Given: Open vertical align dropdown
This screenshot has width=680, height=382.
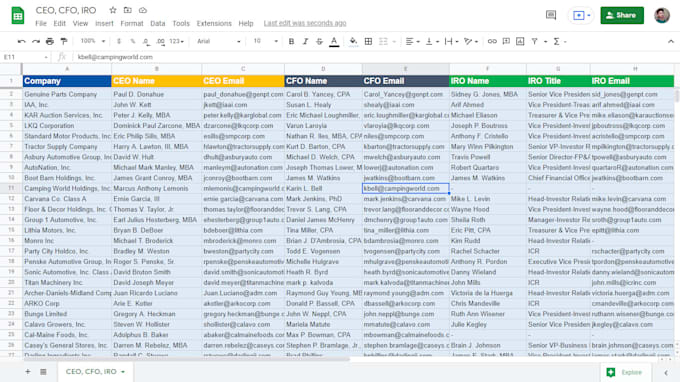Looking at the screenshot, I should 432,41.
